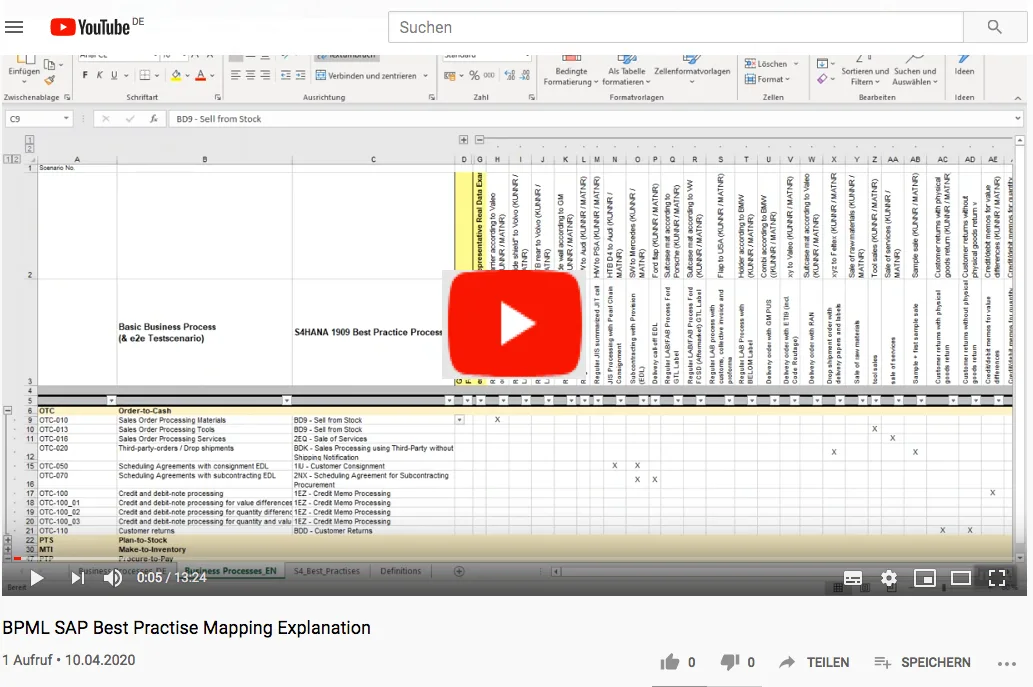This screenshot has height=687, width=1033.
Task: Click the Underline U button in Excel ribbon
Action: point(114,75)
